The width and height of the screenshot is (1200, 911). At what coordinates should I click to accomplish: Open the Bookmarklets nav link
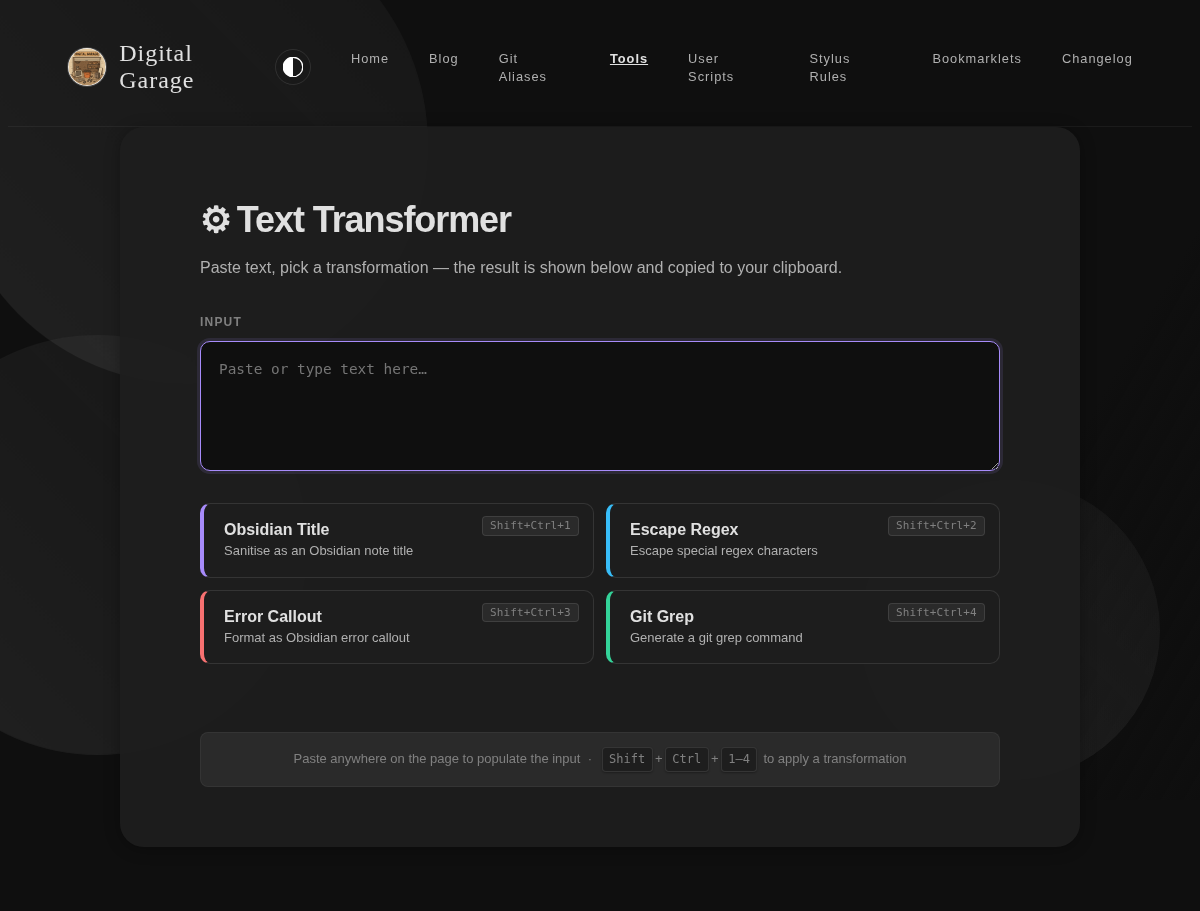pyautogui.click(x=977, y=59)
